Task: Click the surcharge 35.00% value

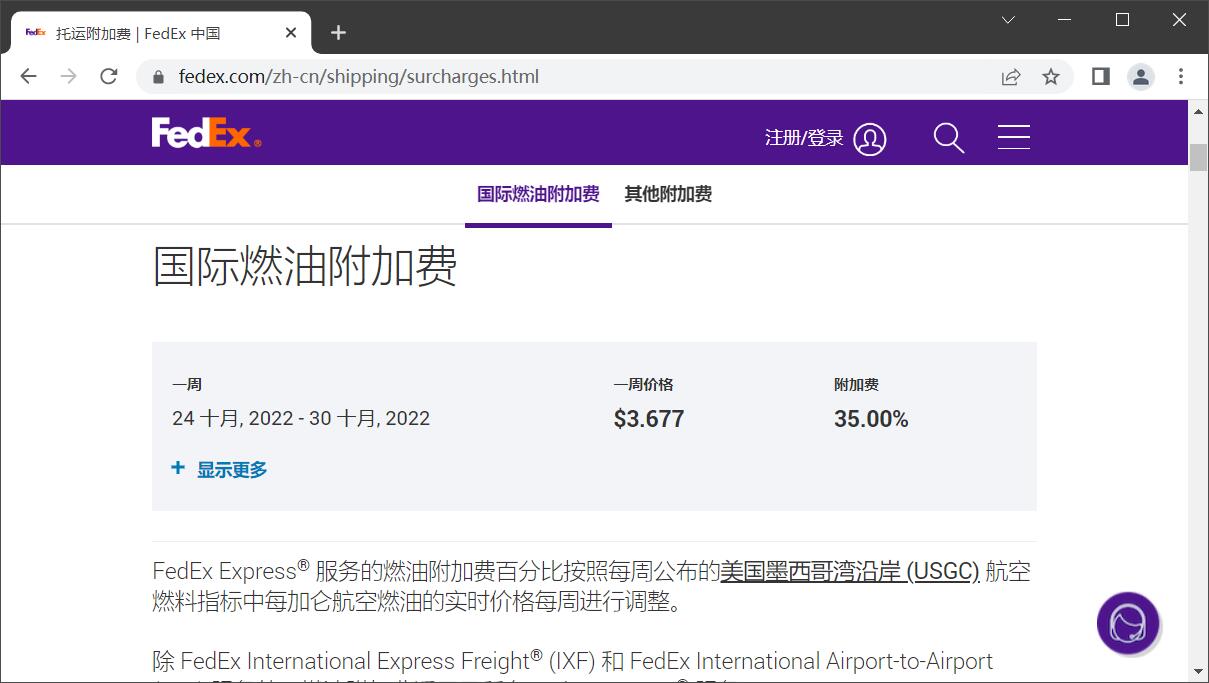Action: point(871,419)
